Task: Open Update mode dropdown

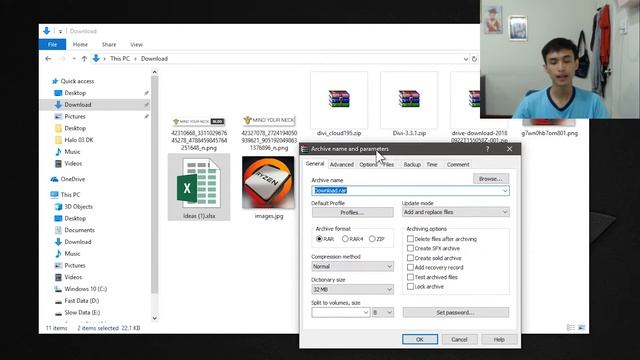Action: pyautogui.click(x=456, y=212)
